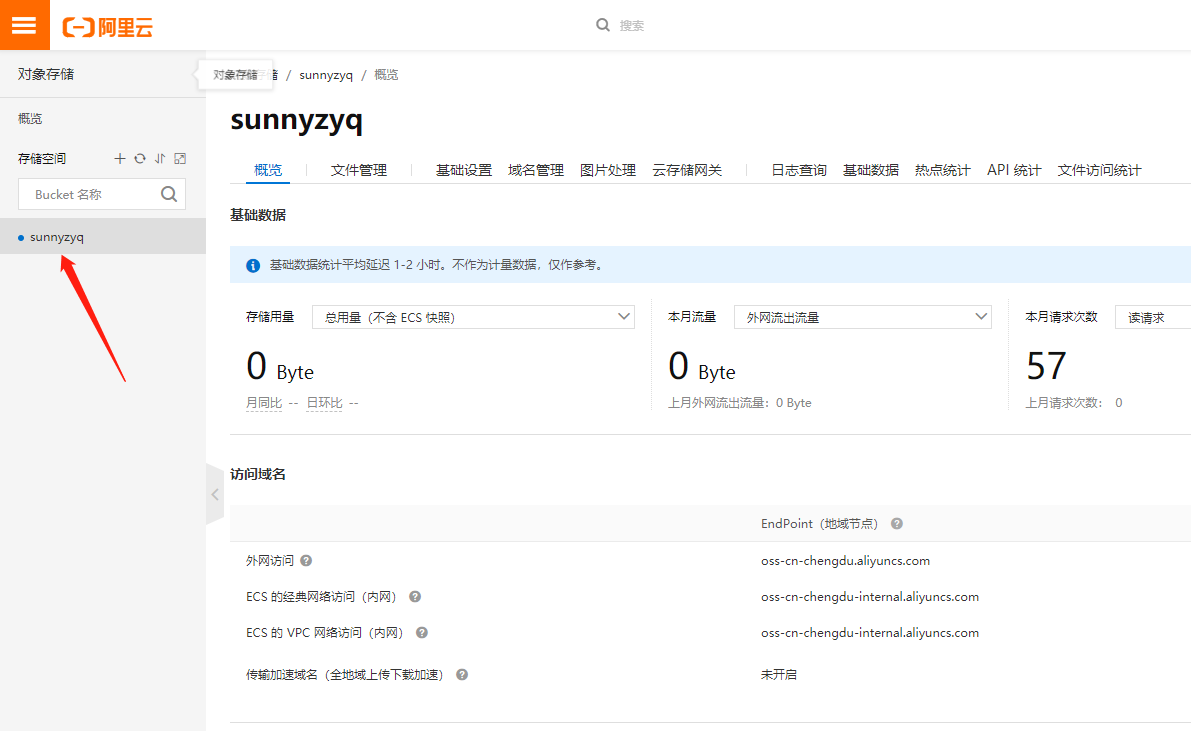
Task: Create a new bucket with plus icon
Action: tap(119, 159)
